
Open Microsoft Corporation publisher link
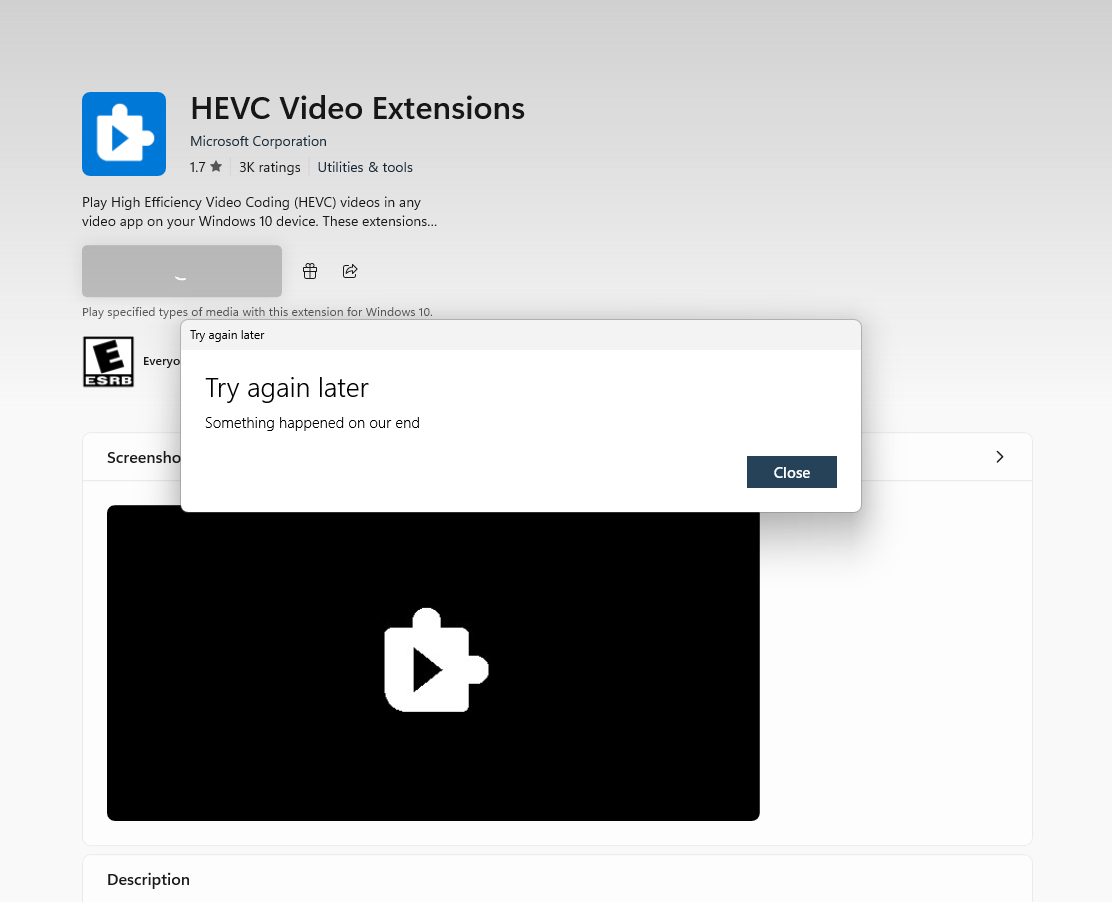(258, 141)
